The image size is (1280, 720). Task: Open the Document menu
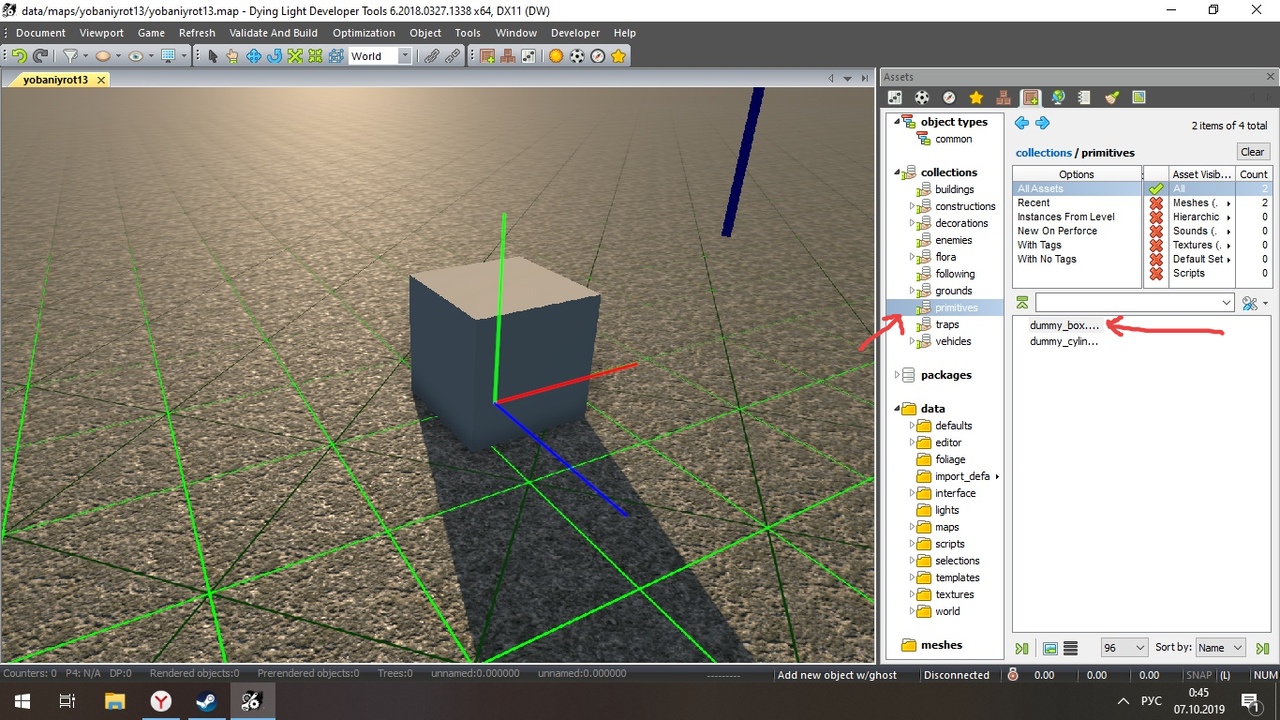click(x=41, y=33)
